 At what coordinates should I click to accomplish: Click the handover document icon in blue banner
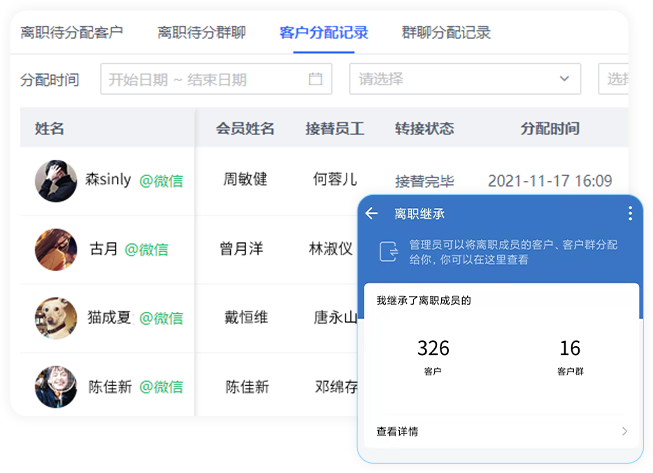click(x=389, y=251)
